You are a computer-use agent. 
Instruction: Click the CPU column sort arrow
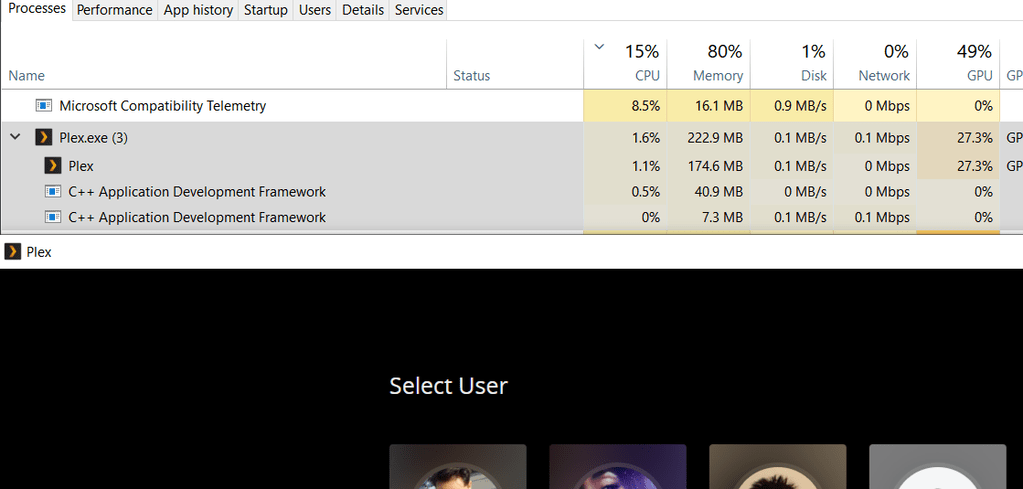tap(600, 46)
